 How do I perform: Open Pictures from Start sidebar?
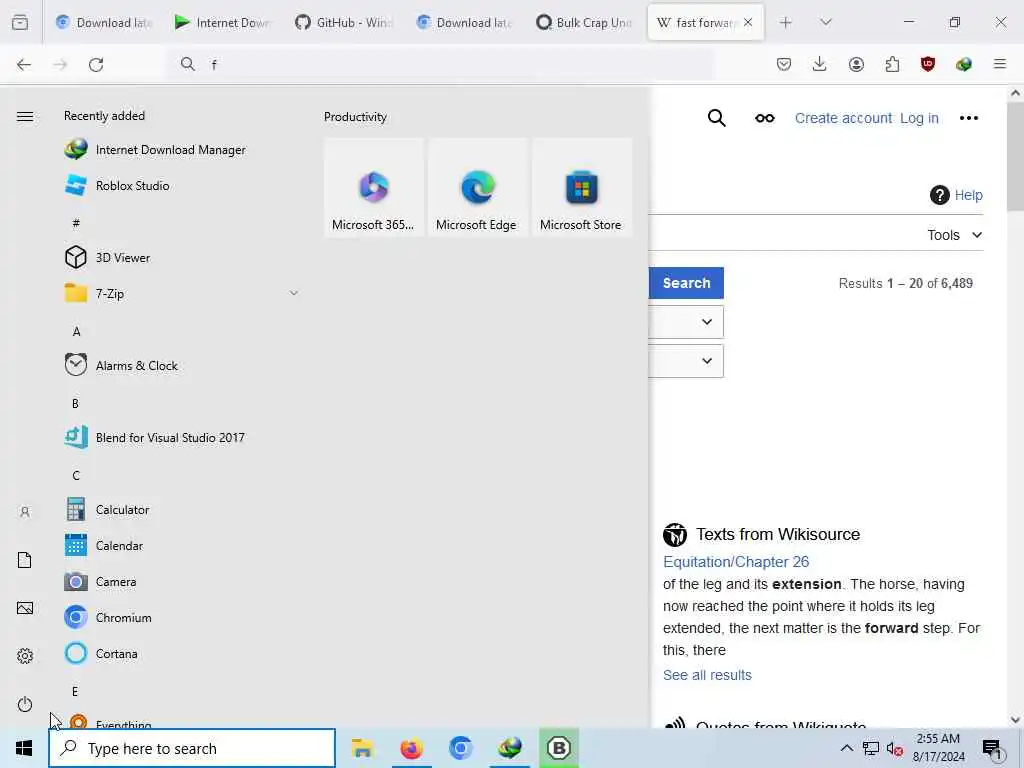(x=25, y=608)
